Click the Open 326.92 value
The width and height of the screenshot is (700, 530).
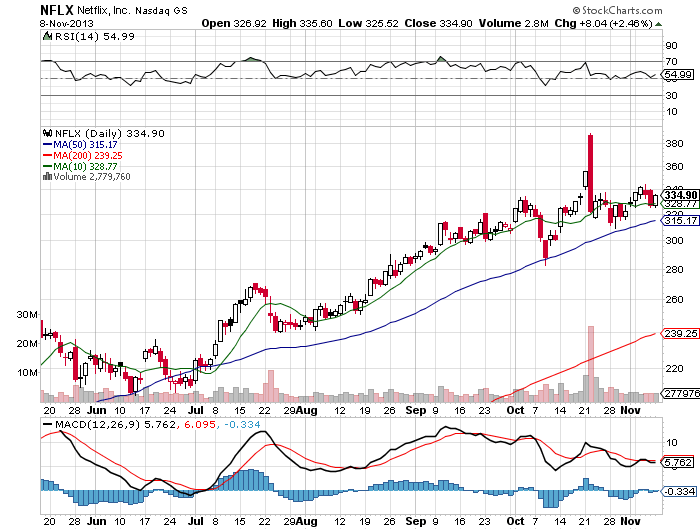point(234,23)
